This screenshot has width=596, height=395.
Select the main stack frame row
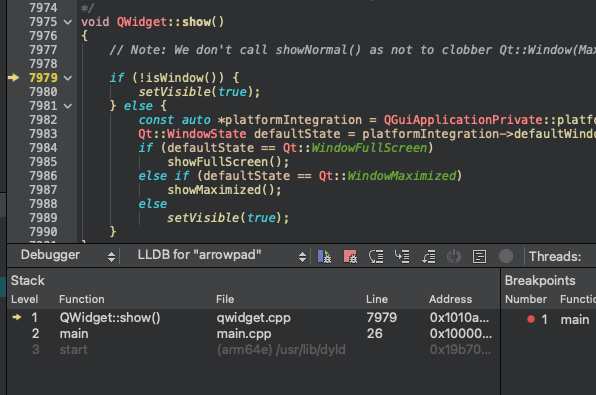pyautogui.click(x=253, y=333)
